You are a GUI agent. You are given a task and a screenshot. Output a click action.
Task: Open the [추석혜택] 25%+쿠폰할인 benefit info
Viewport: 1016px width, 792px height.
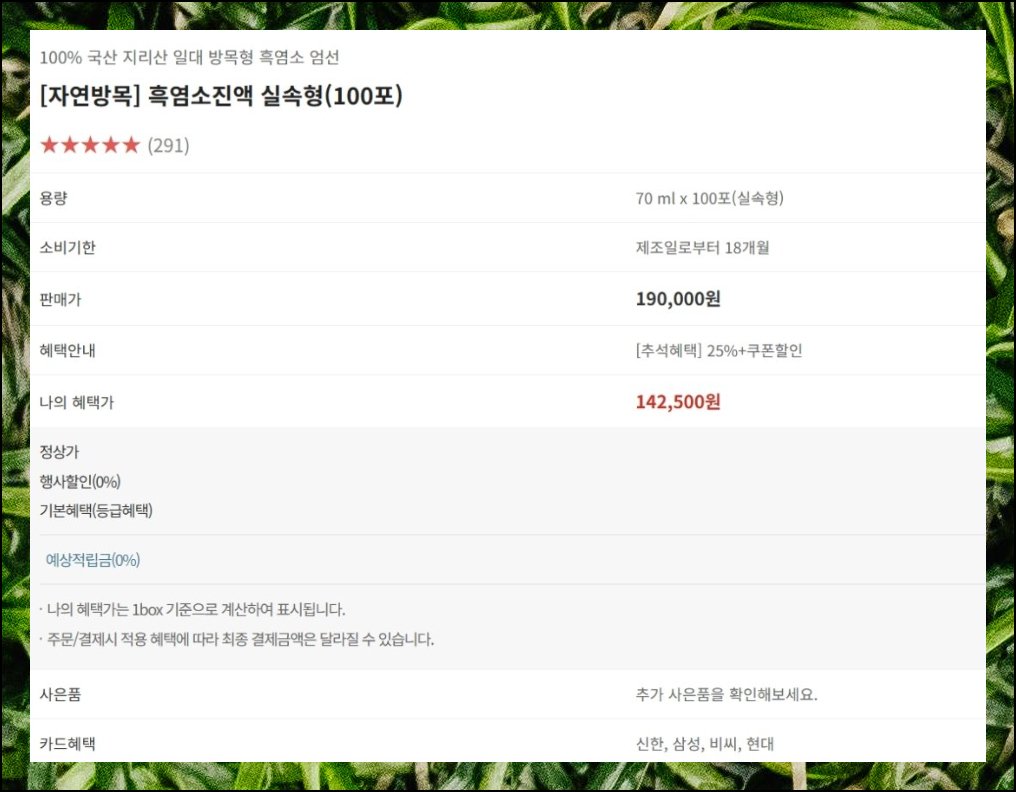pos(719,351)
